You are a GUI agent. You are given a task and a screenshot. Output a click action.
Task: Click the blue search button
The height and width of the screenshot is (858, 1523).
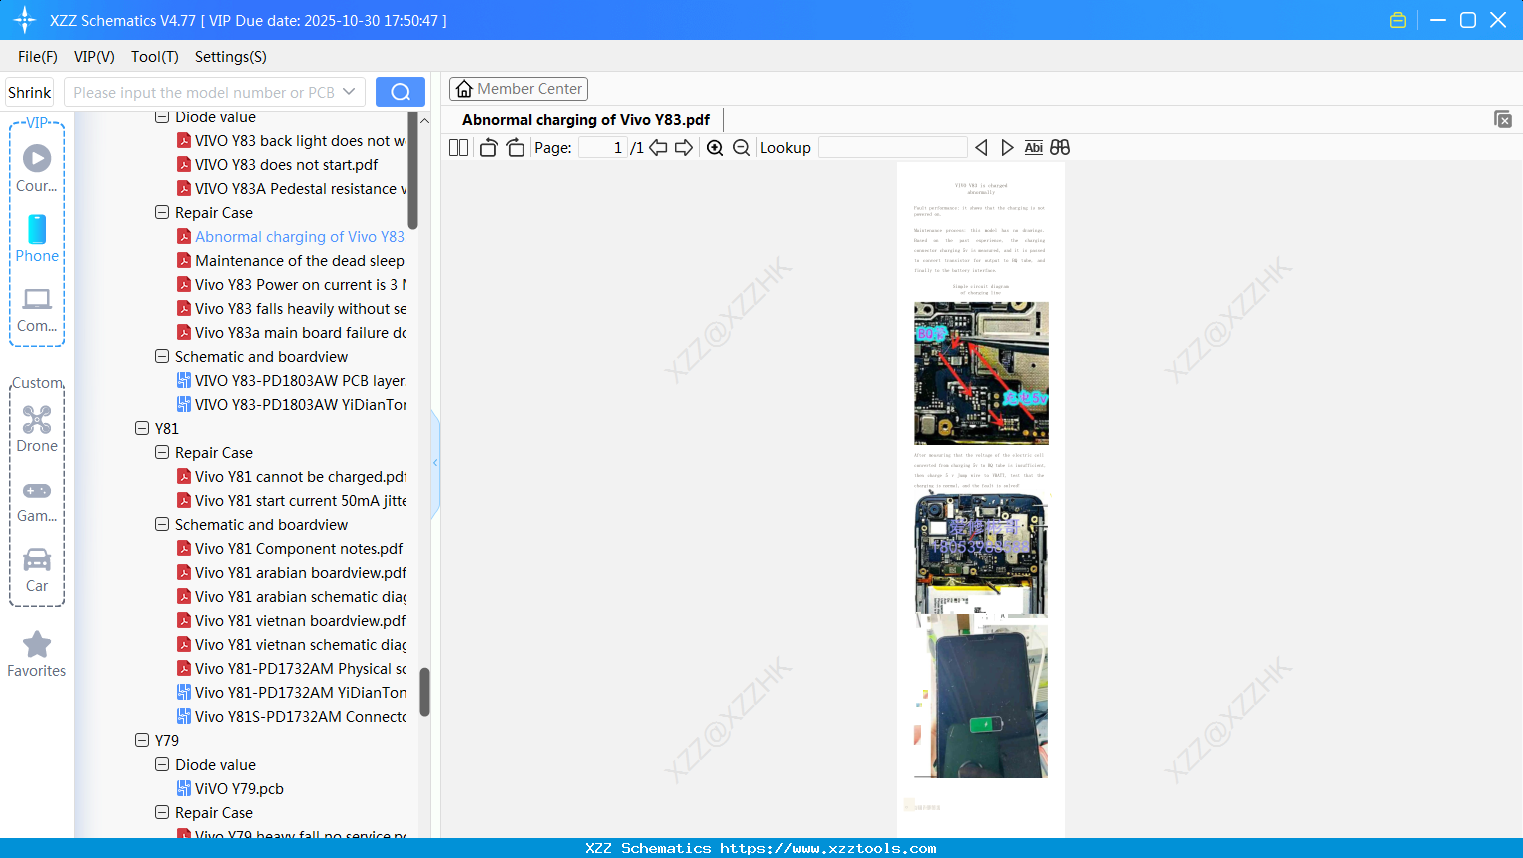tap(400, 92)
